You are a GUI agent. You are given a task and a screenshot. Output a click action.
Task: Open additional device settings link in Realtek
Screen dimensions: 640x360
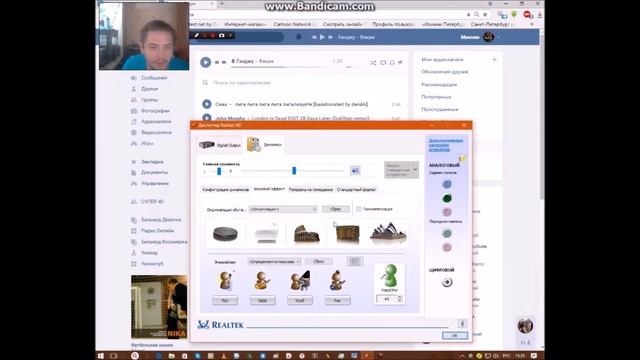coord(445,145)
